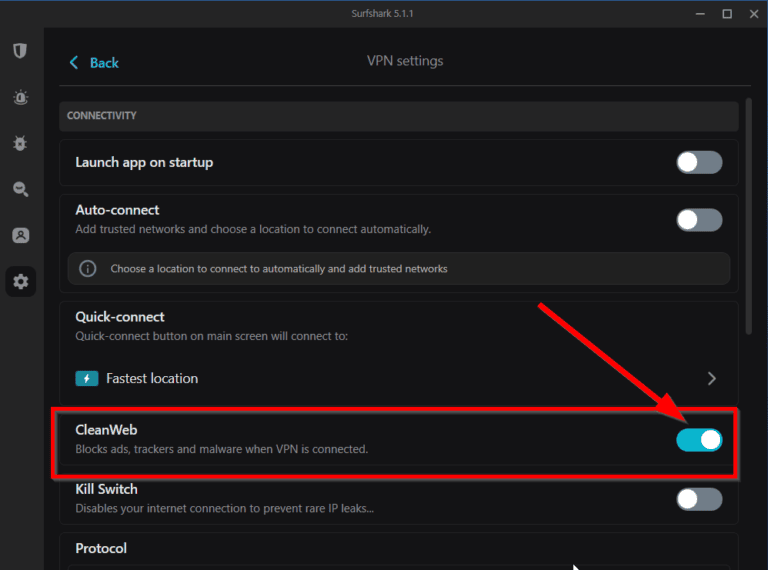768x570 pixels.
Task: Open the Alternative ID person sidebar icon
Action: tap(20, 236)
